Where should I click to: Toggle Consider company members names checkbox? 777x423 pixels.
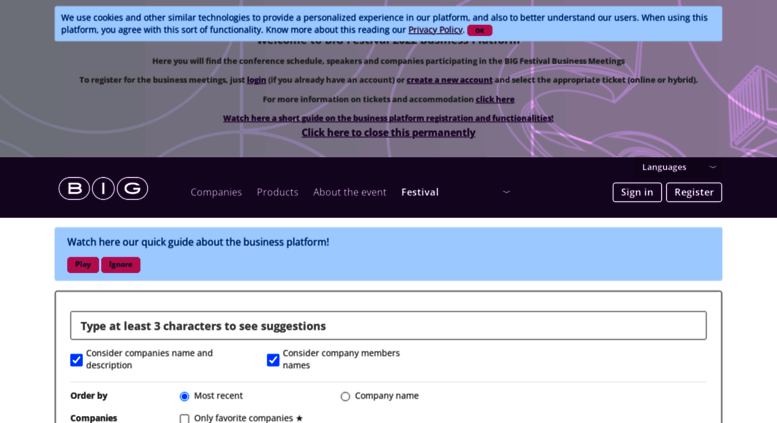click(x=273, y=360)
